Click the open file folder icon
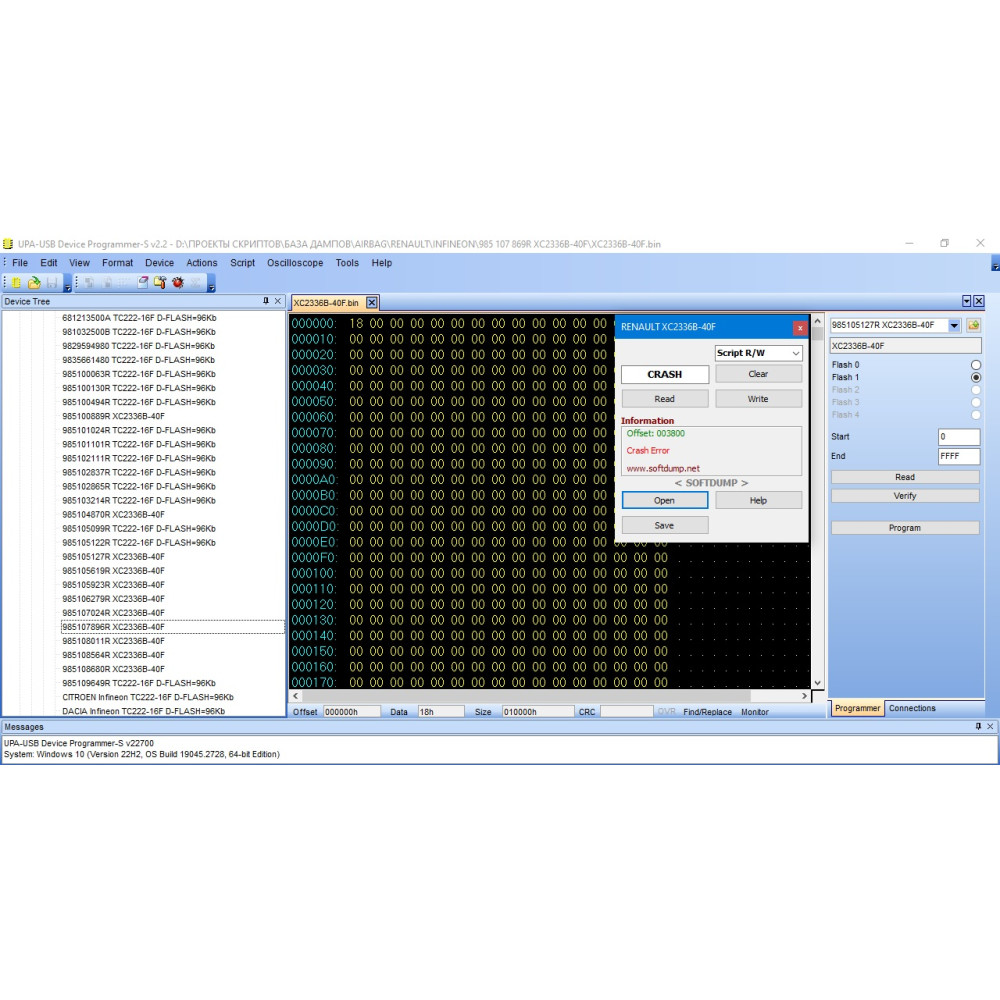 34,283
